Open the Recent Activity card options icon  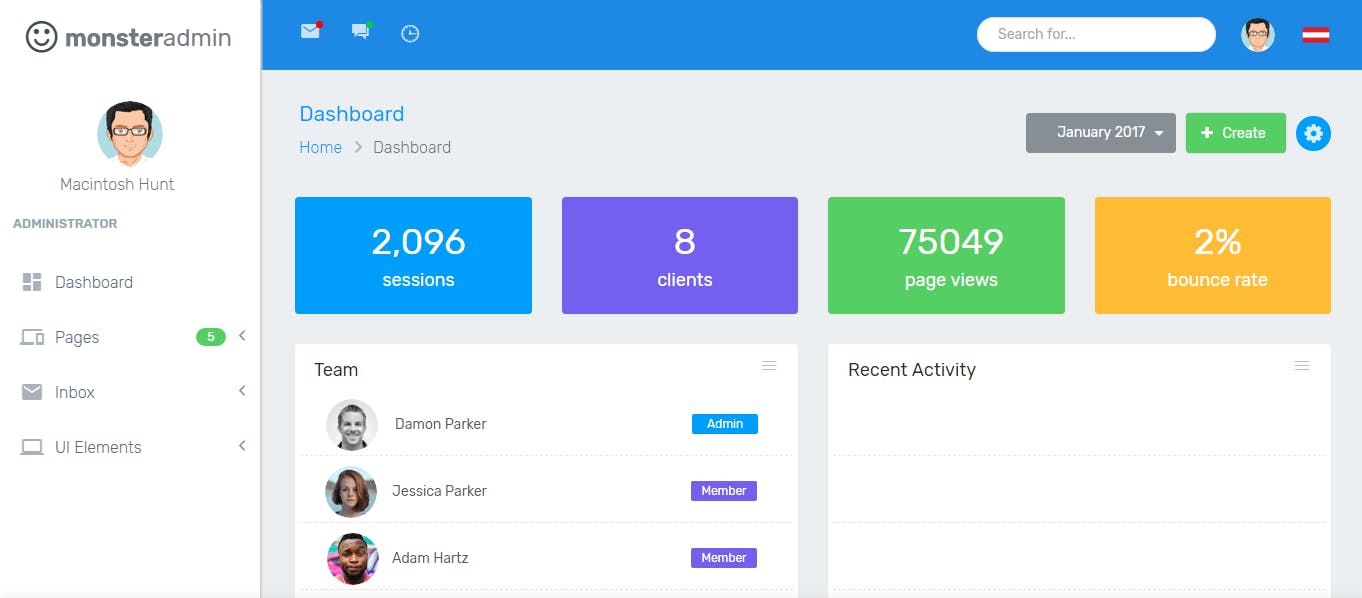pyautogui.click(x=1301, y=366)
